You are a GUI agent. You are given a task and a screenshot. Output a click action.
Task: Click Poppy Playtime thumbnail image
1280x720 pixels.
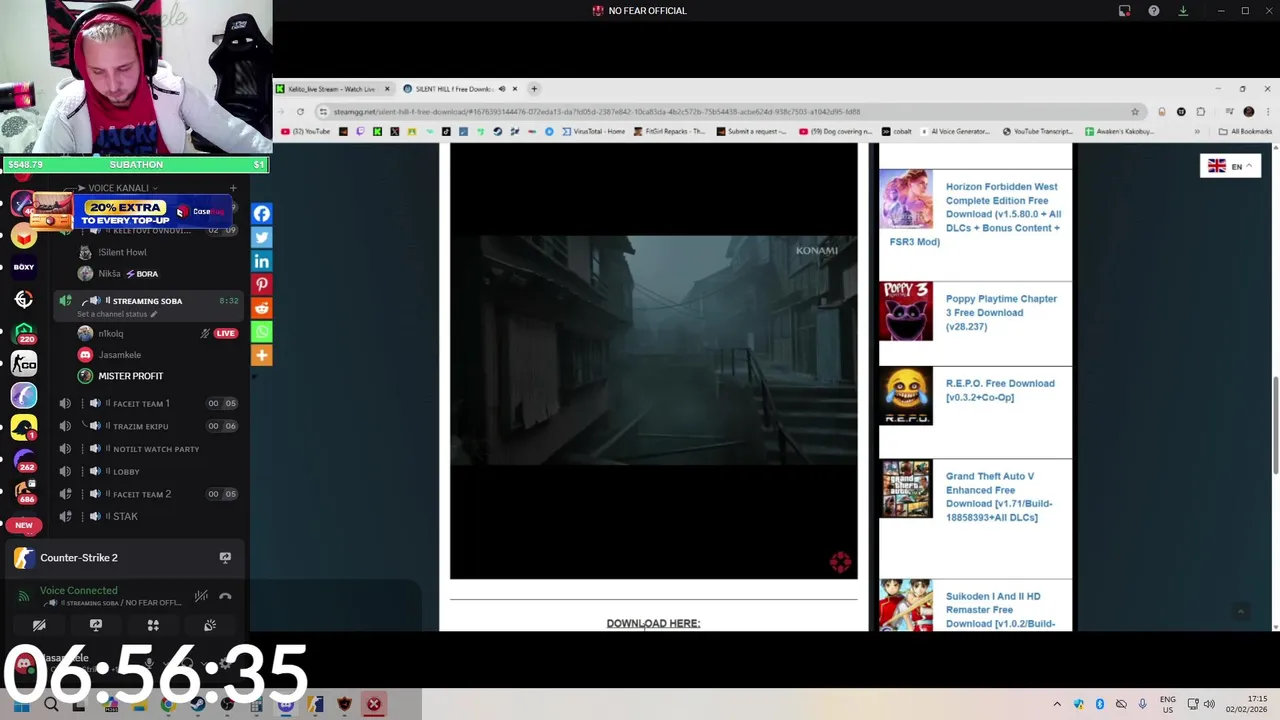(x=906, y=311)
